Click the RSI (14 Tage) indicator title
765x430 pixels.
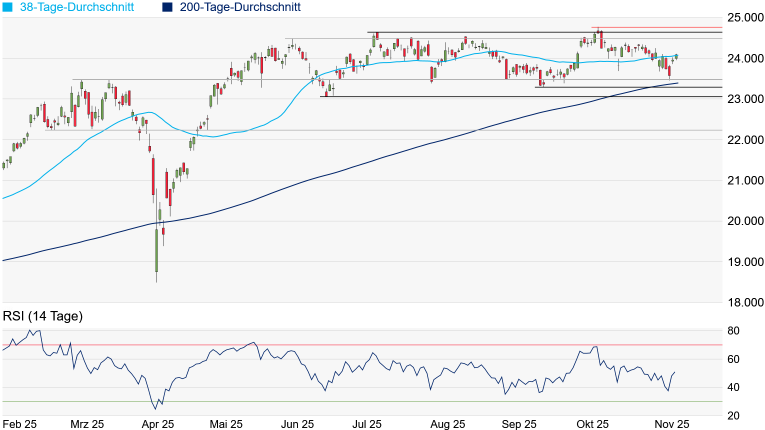pos(42,316)
